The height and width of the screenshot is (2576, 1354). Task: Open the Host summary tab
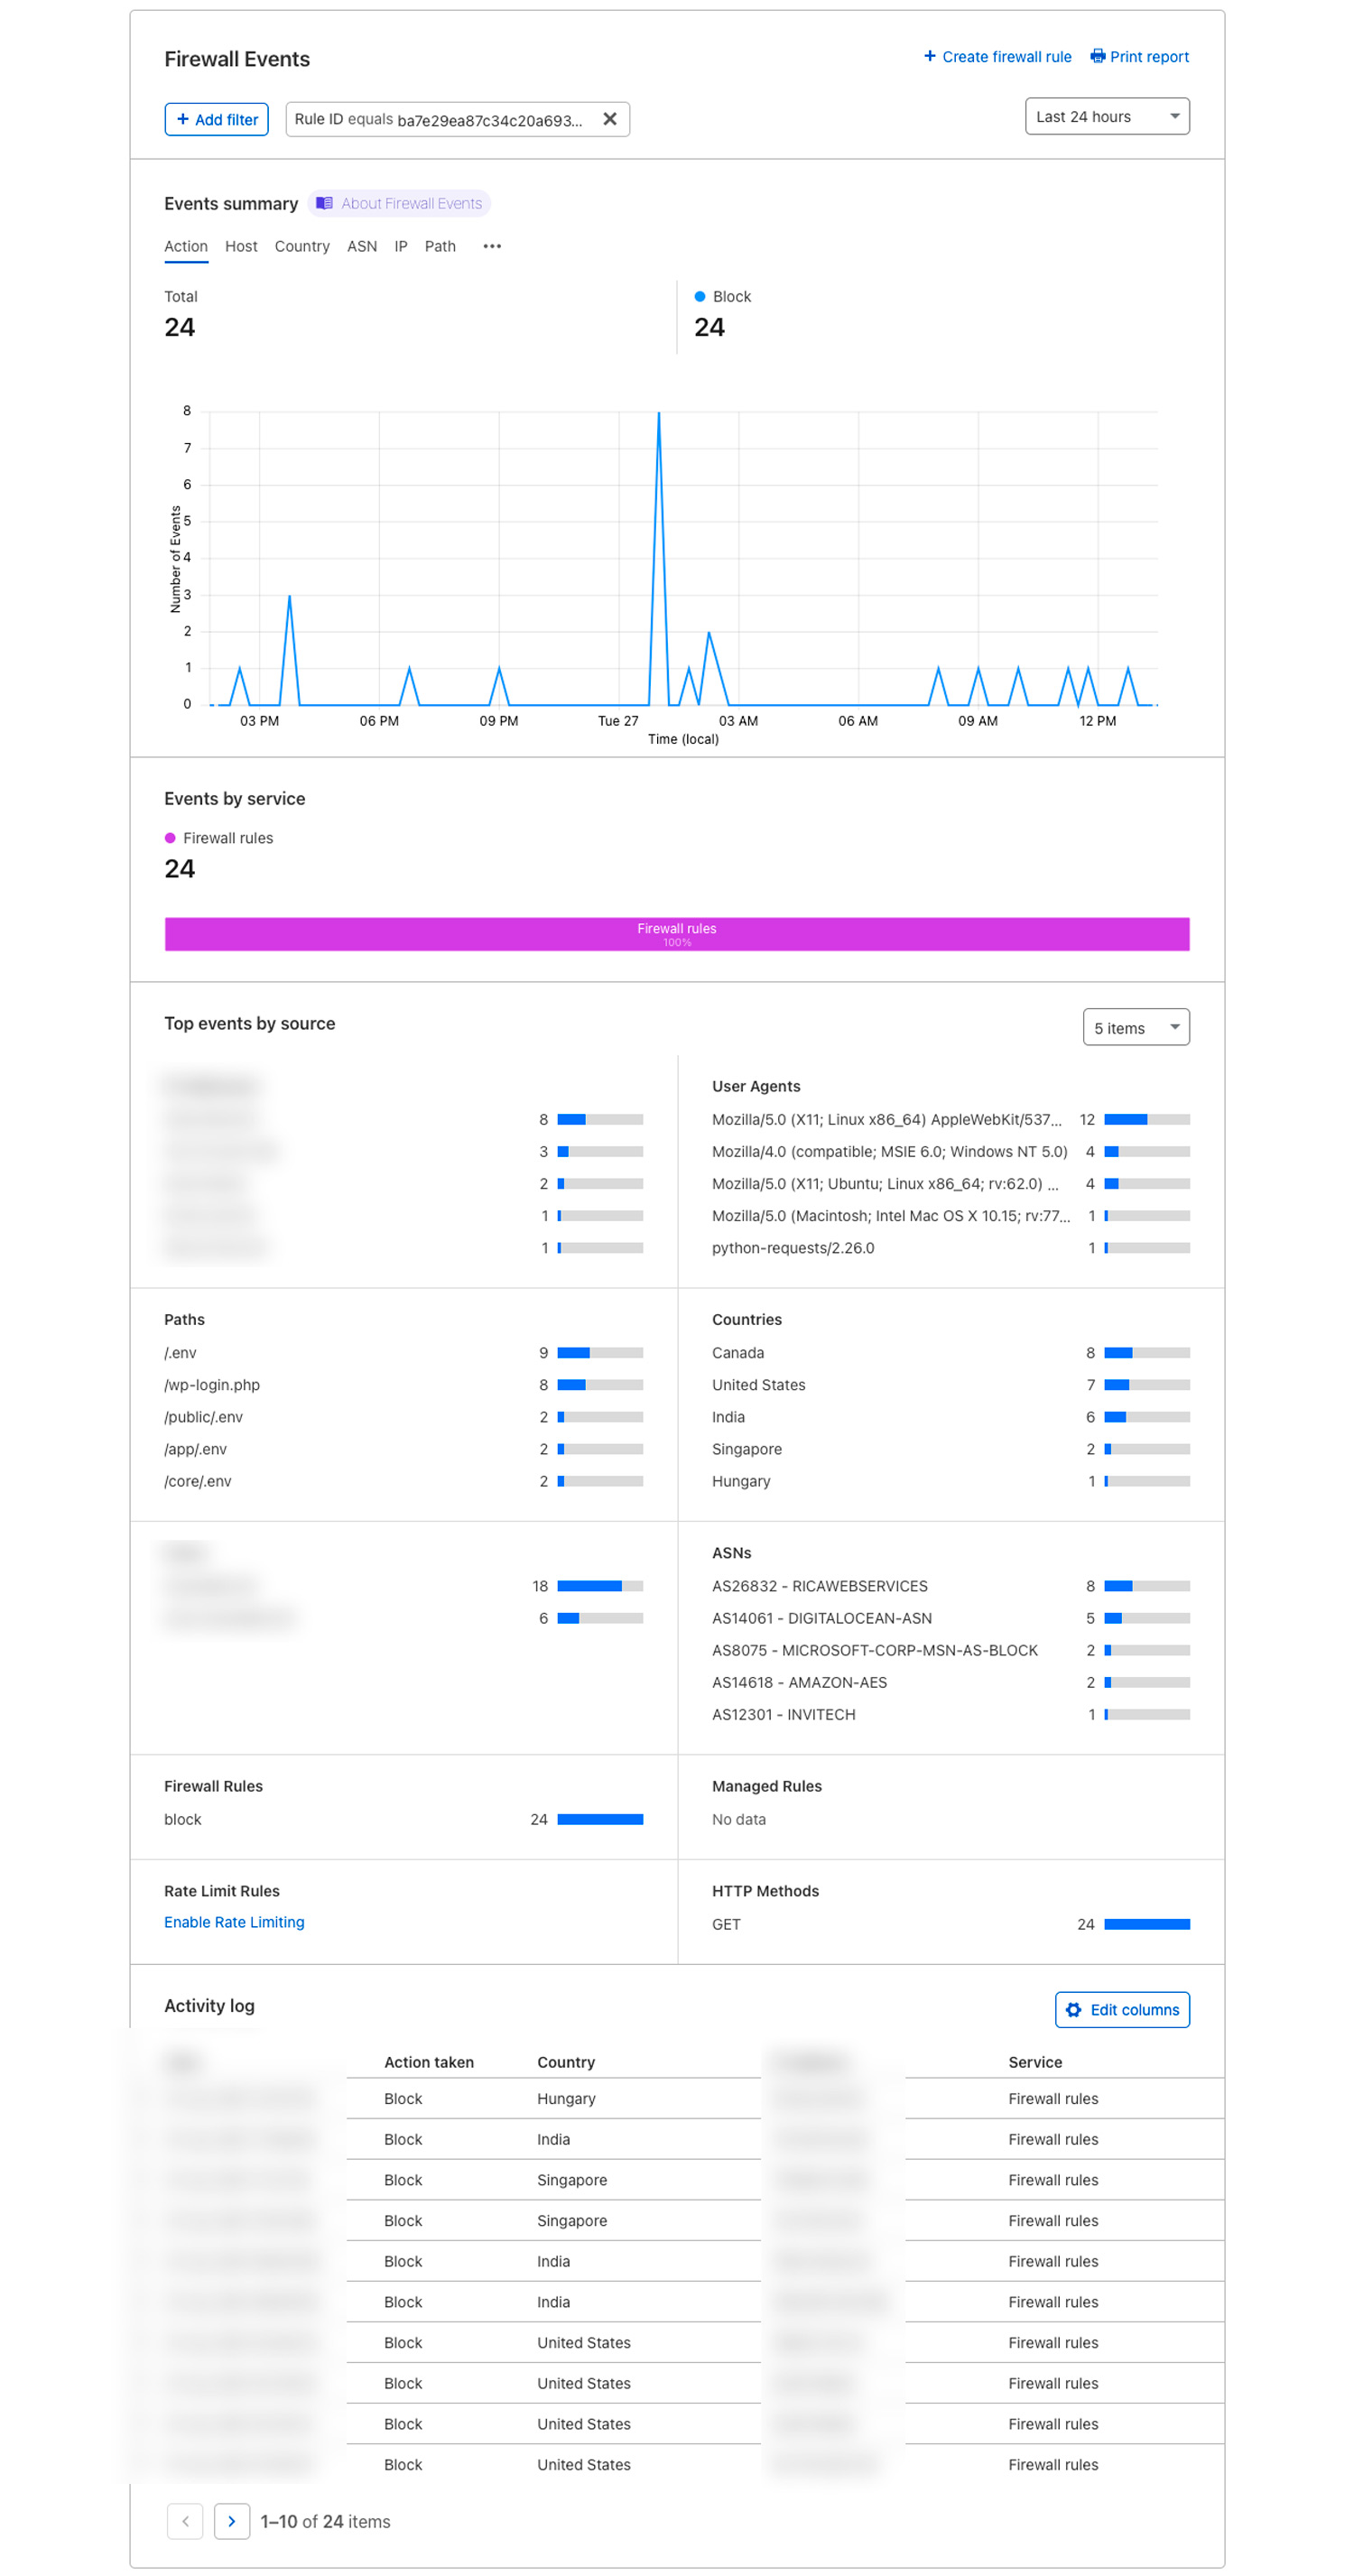pos(241,246)
